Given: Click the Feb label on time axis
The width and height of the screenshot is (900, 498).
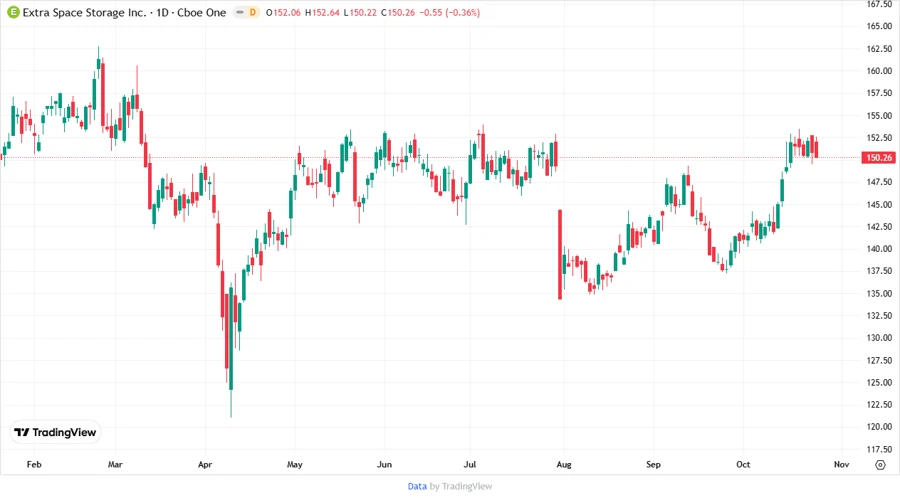Looking at the screenshot, I should [34, 465].
